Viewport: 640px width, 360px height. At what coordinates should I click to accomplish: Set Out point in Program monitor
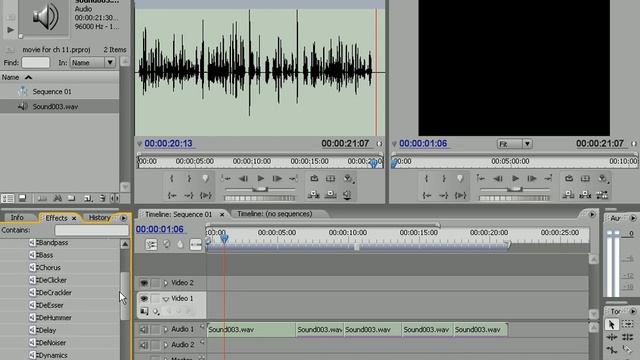click(x=444, y=179)
